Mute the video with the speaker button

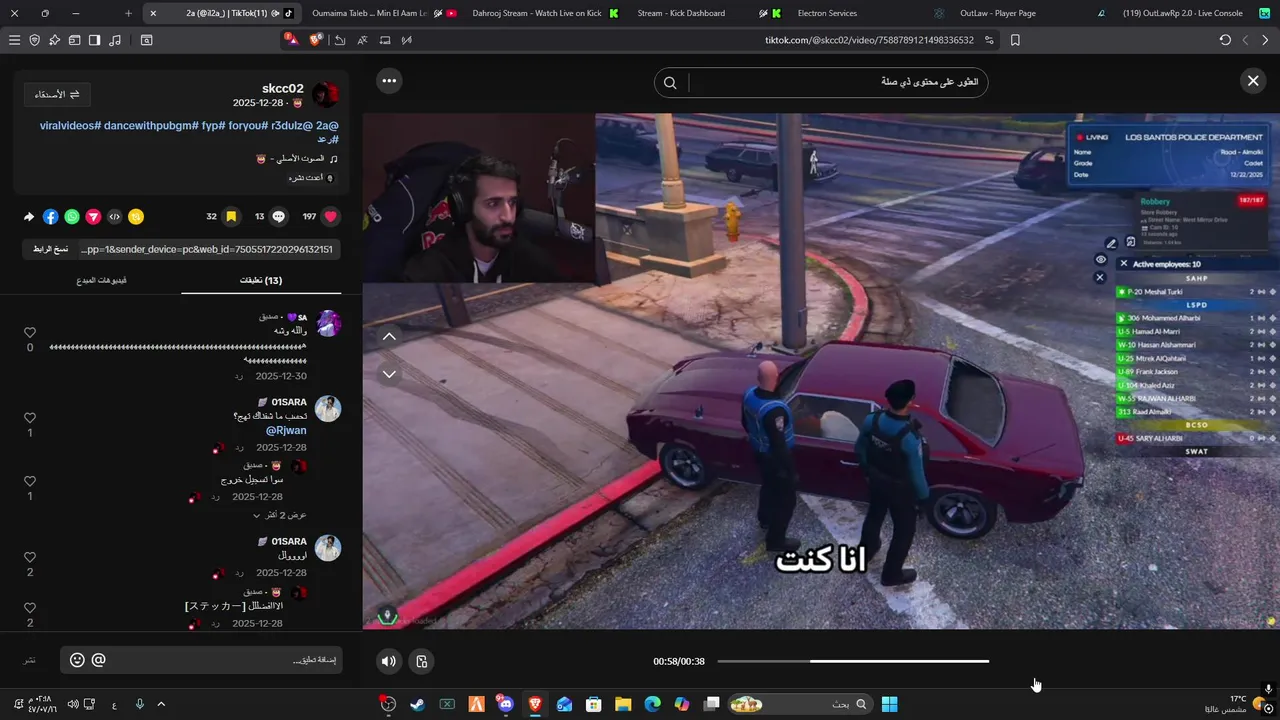(x=389, y=661)
